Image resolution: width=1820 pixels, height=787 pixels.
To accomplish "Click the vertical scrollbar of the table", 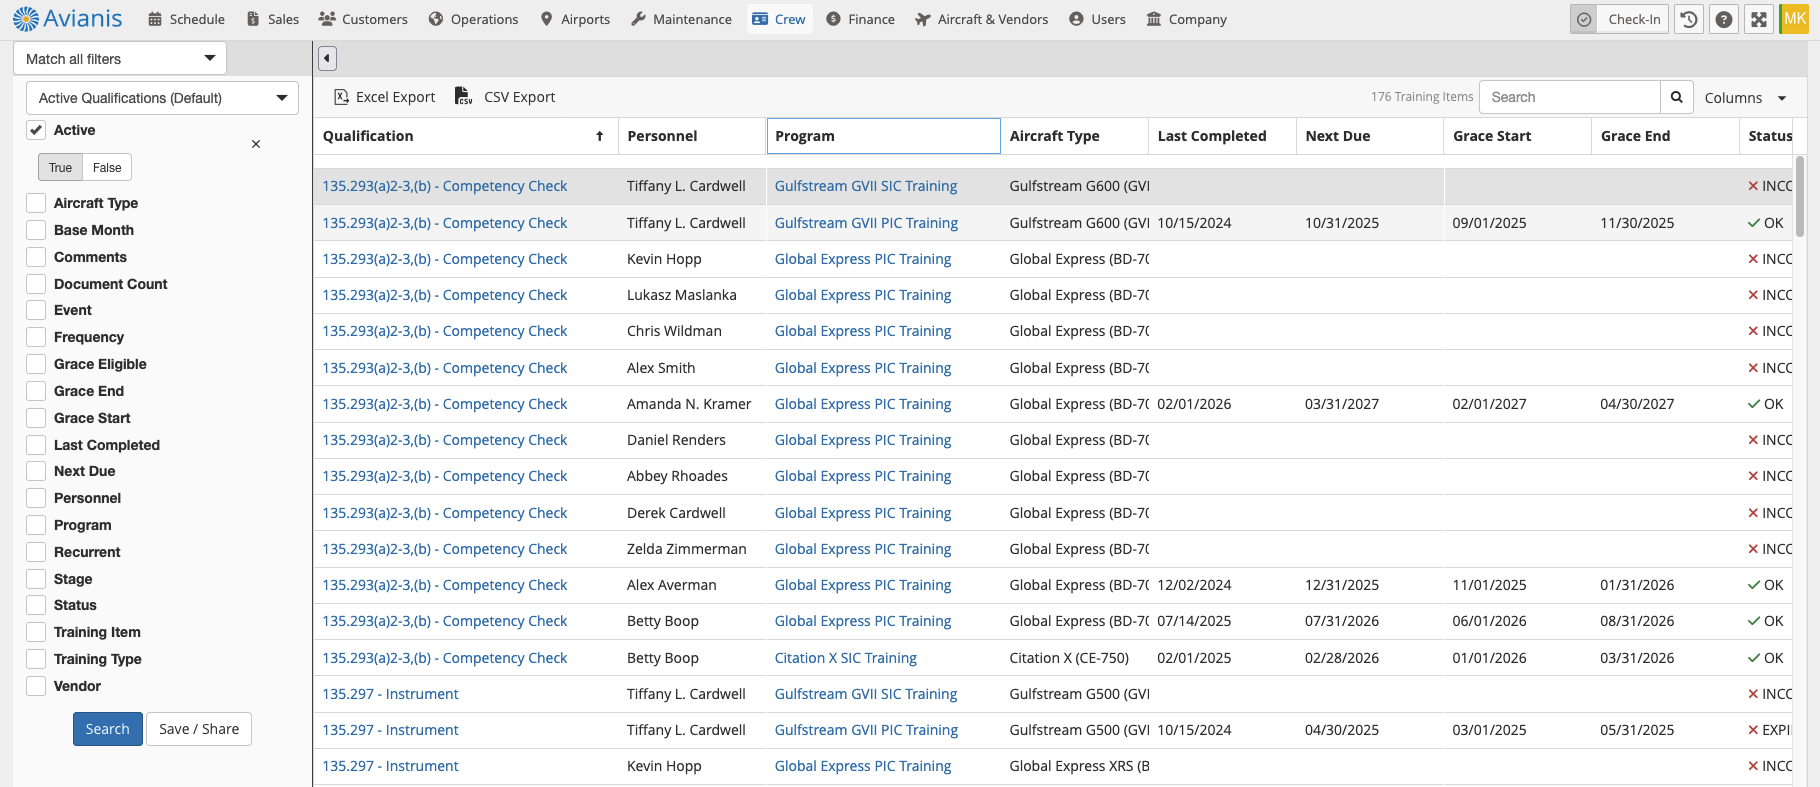I will tap(1800, 197).
